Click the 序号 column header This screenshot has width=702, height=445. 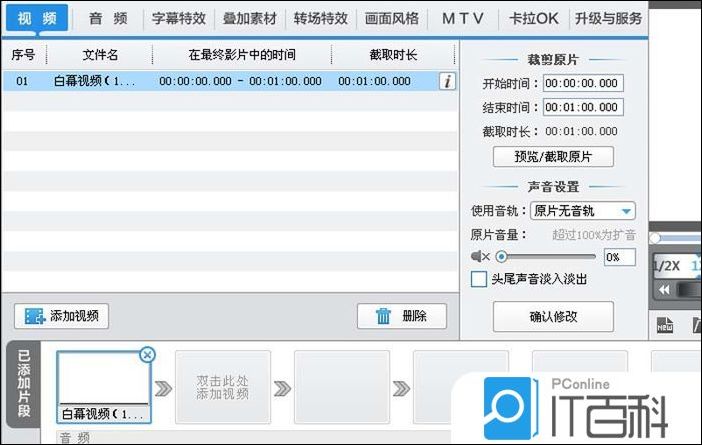[x=23, y=55]
